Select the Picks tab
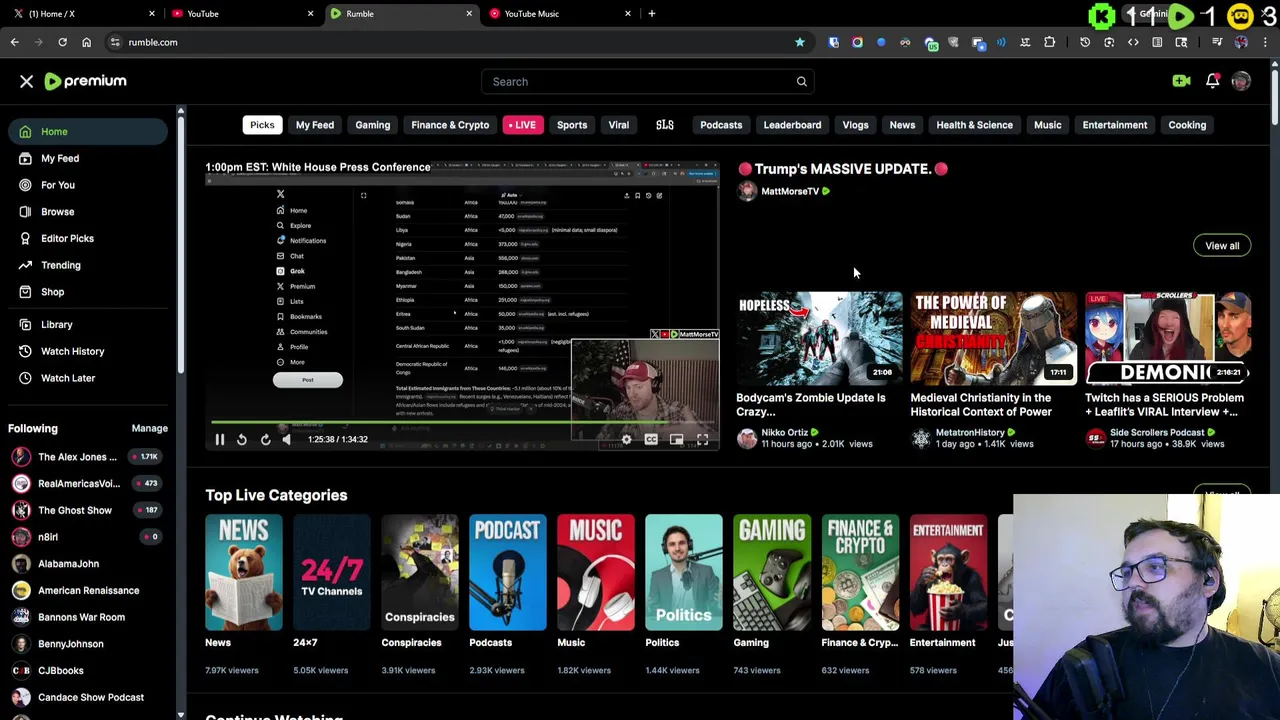 [262, 125]
